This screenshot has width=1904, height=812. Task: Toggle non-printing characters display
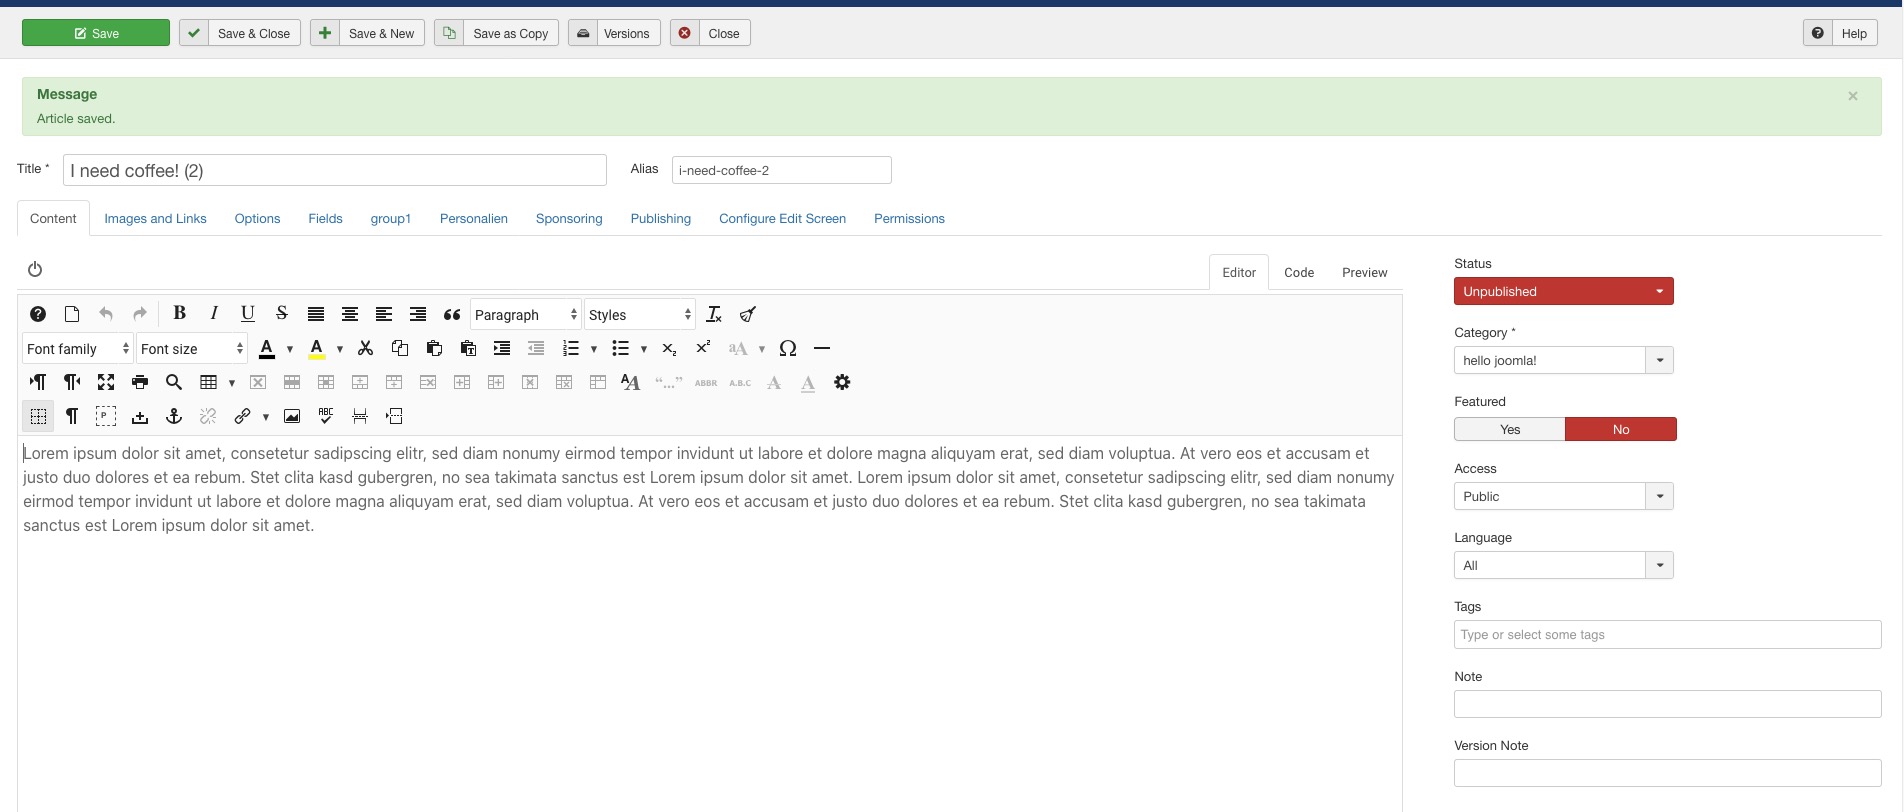click(72, 416)
